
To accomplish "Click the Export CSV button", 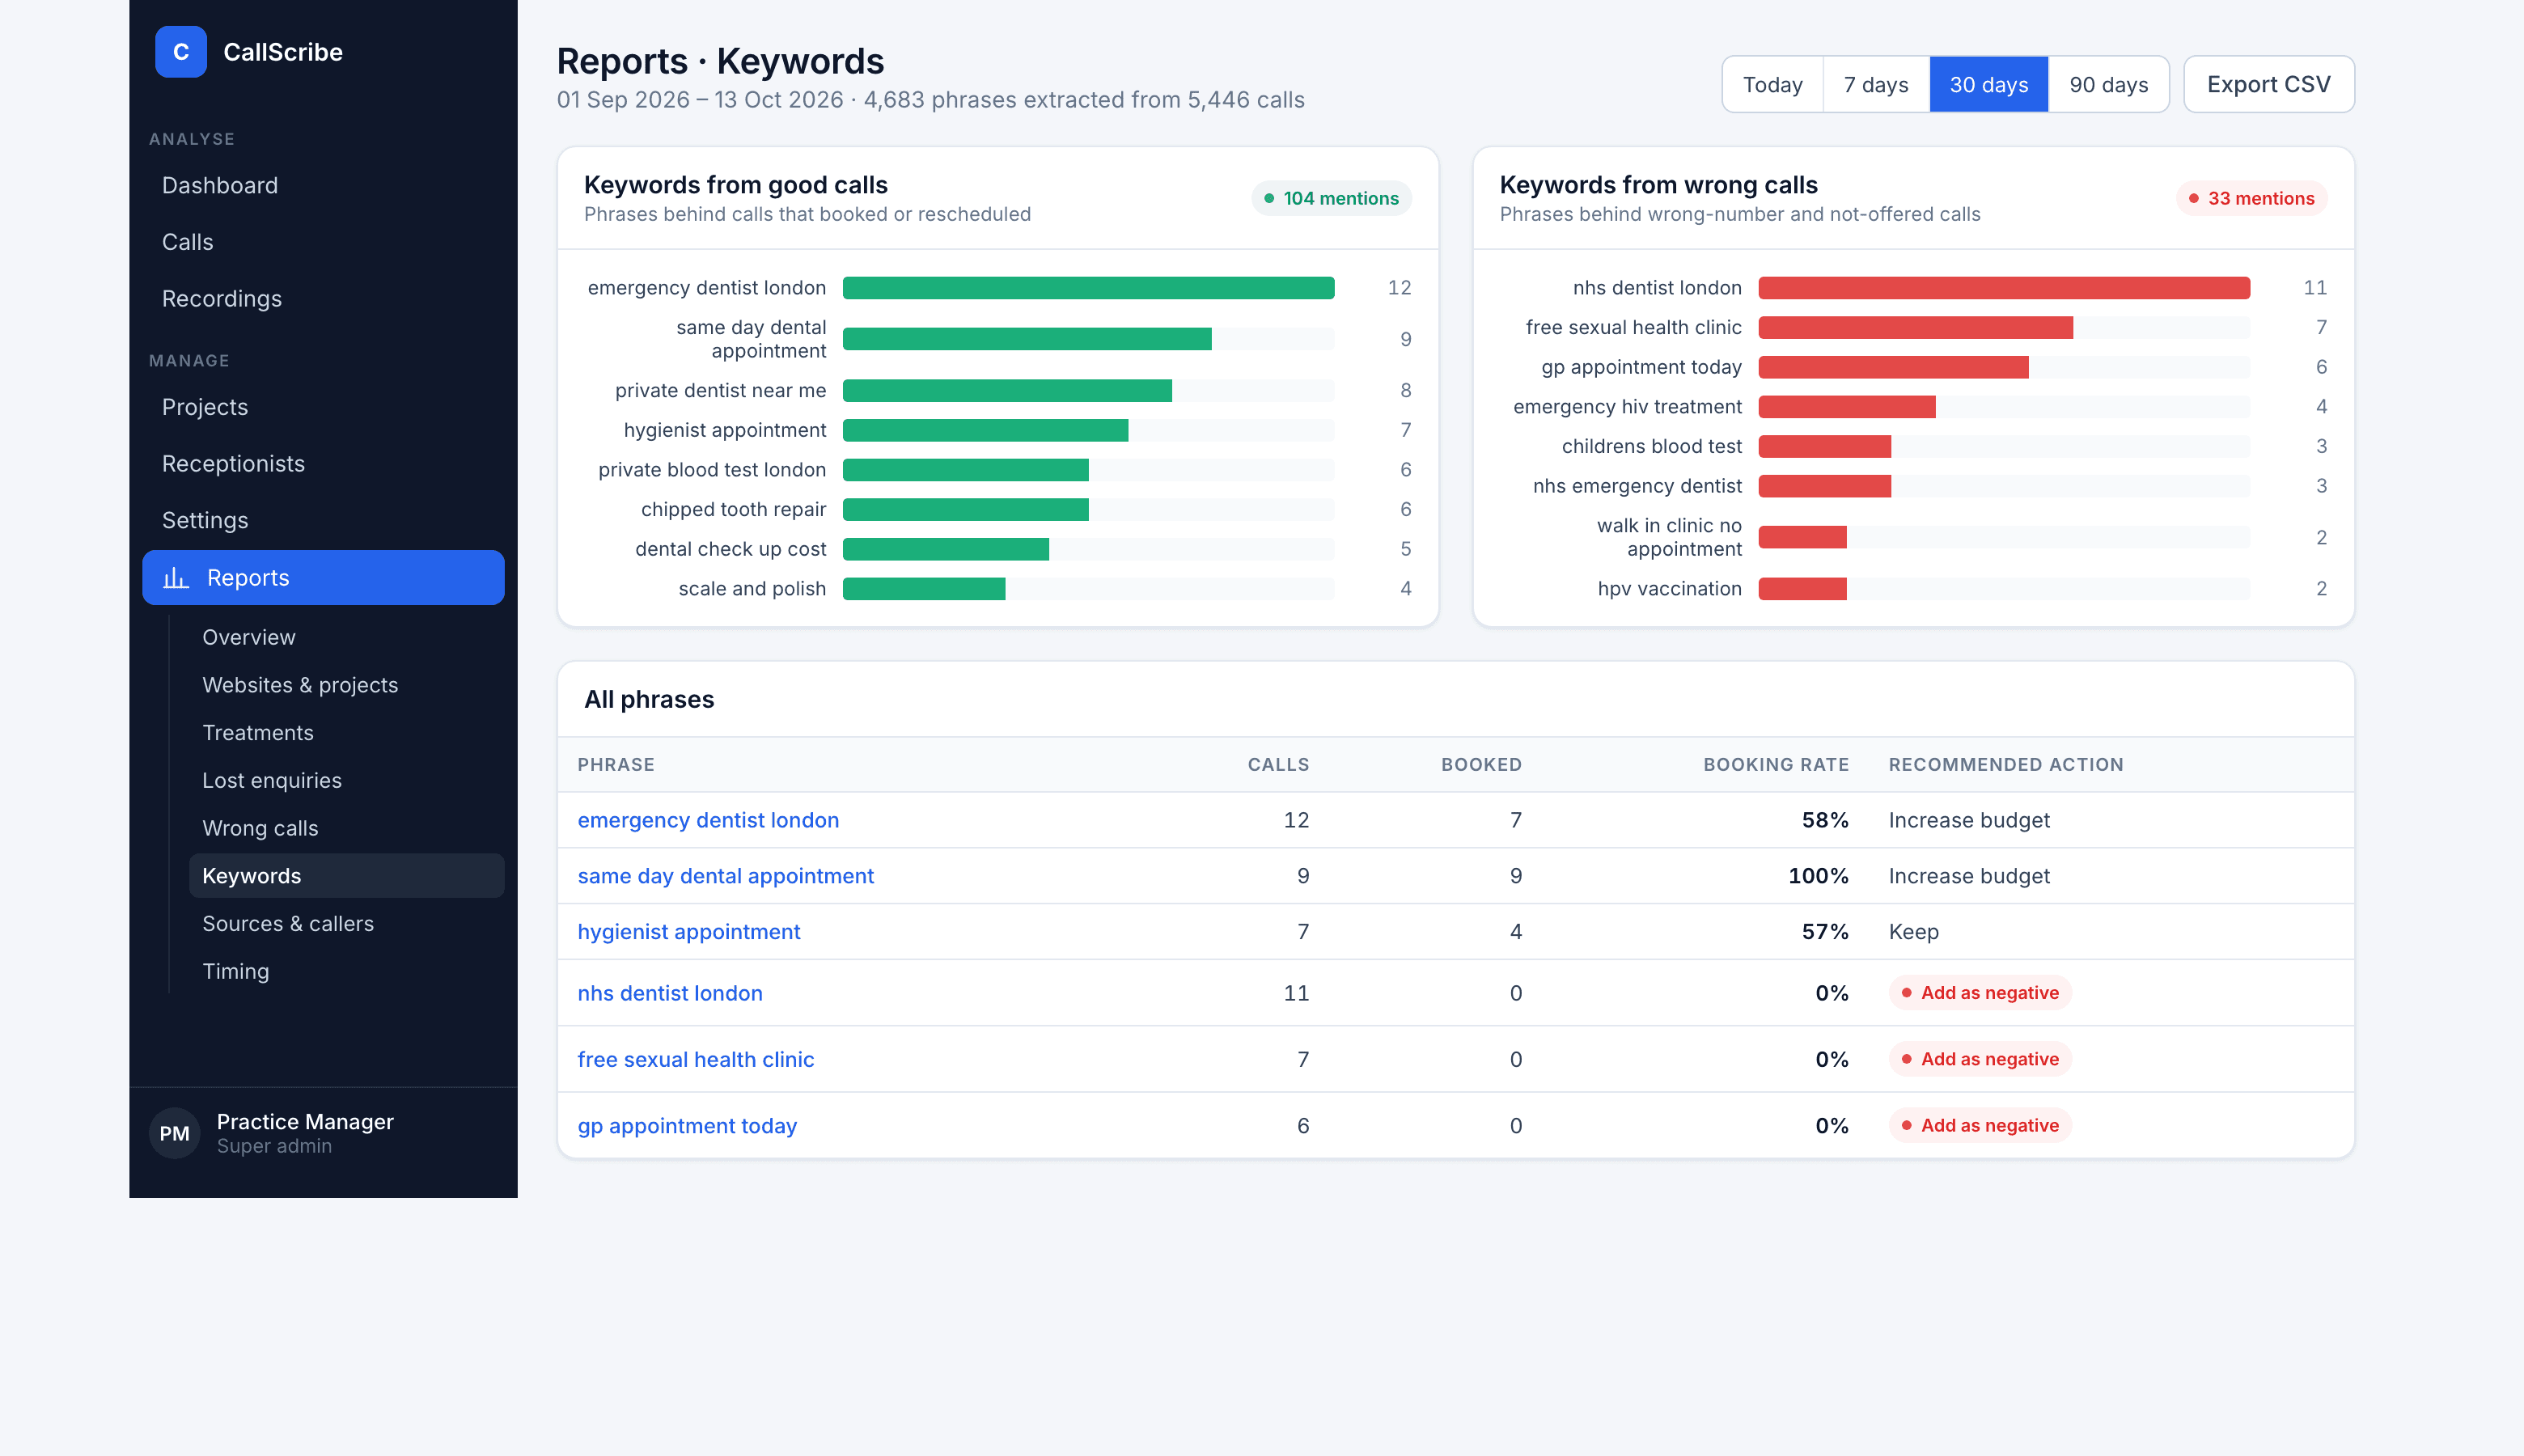I will tap(2269, 85).
